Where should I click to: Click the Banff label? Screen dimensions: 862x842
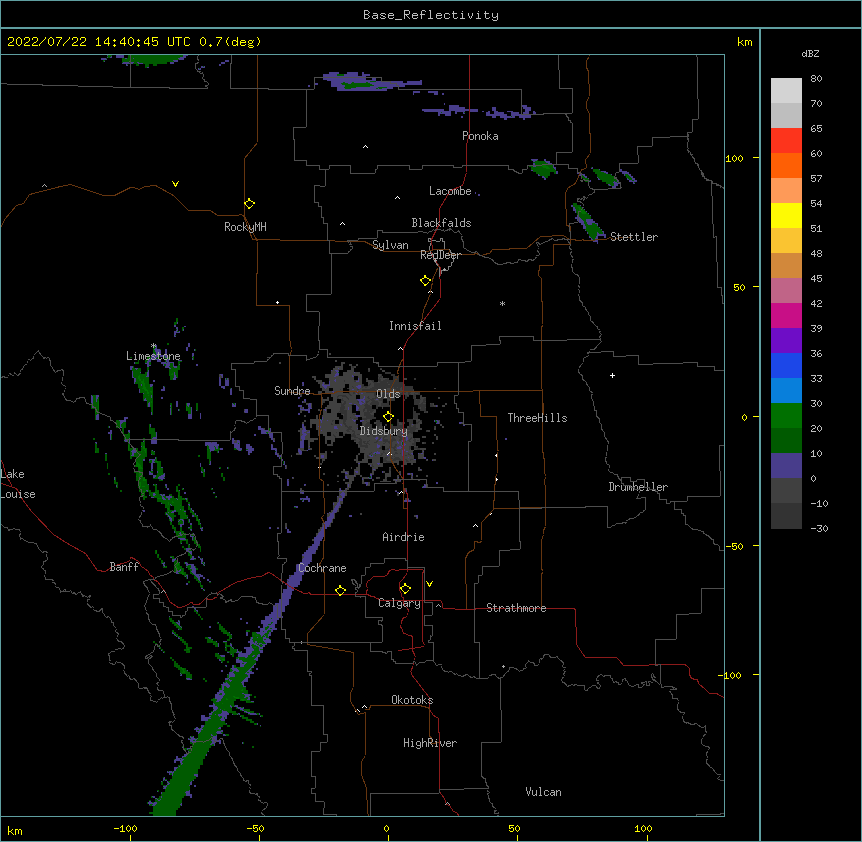(x=124, y=567)
